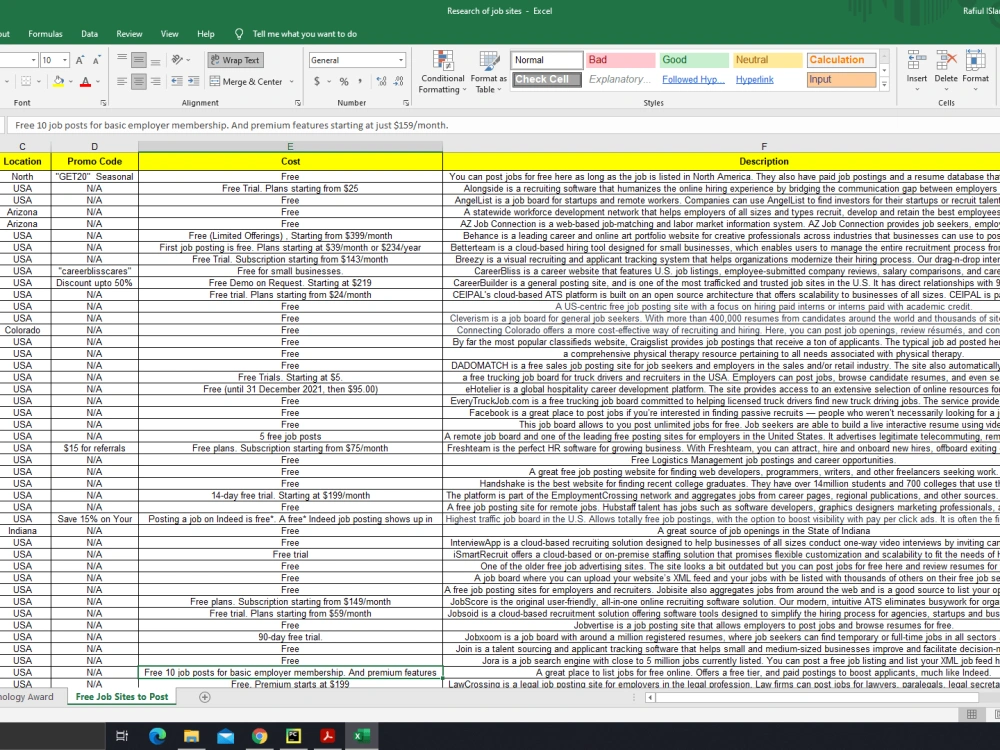Decrease decimal places
Image resolution: width=1000 pixels, height=750 pixels.
pyautogui.click(x=399, y=81)
